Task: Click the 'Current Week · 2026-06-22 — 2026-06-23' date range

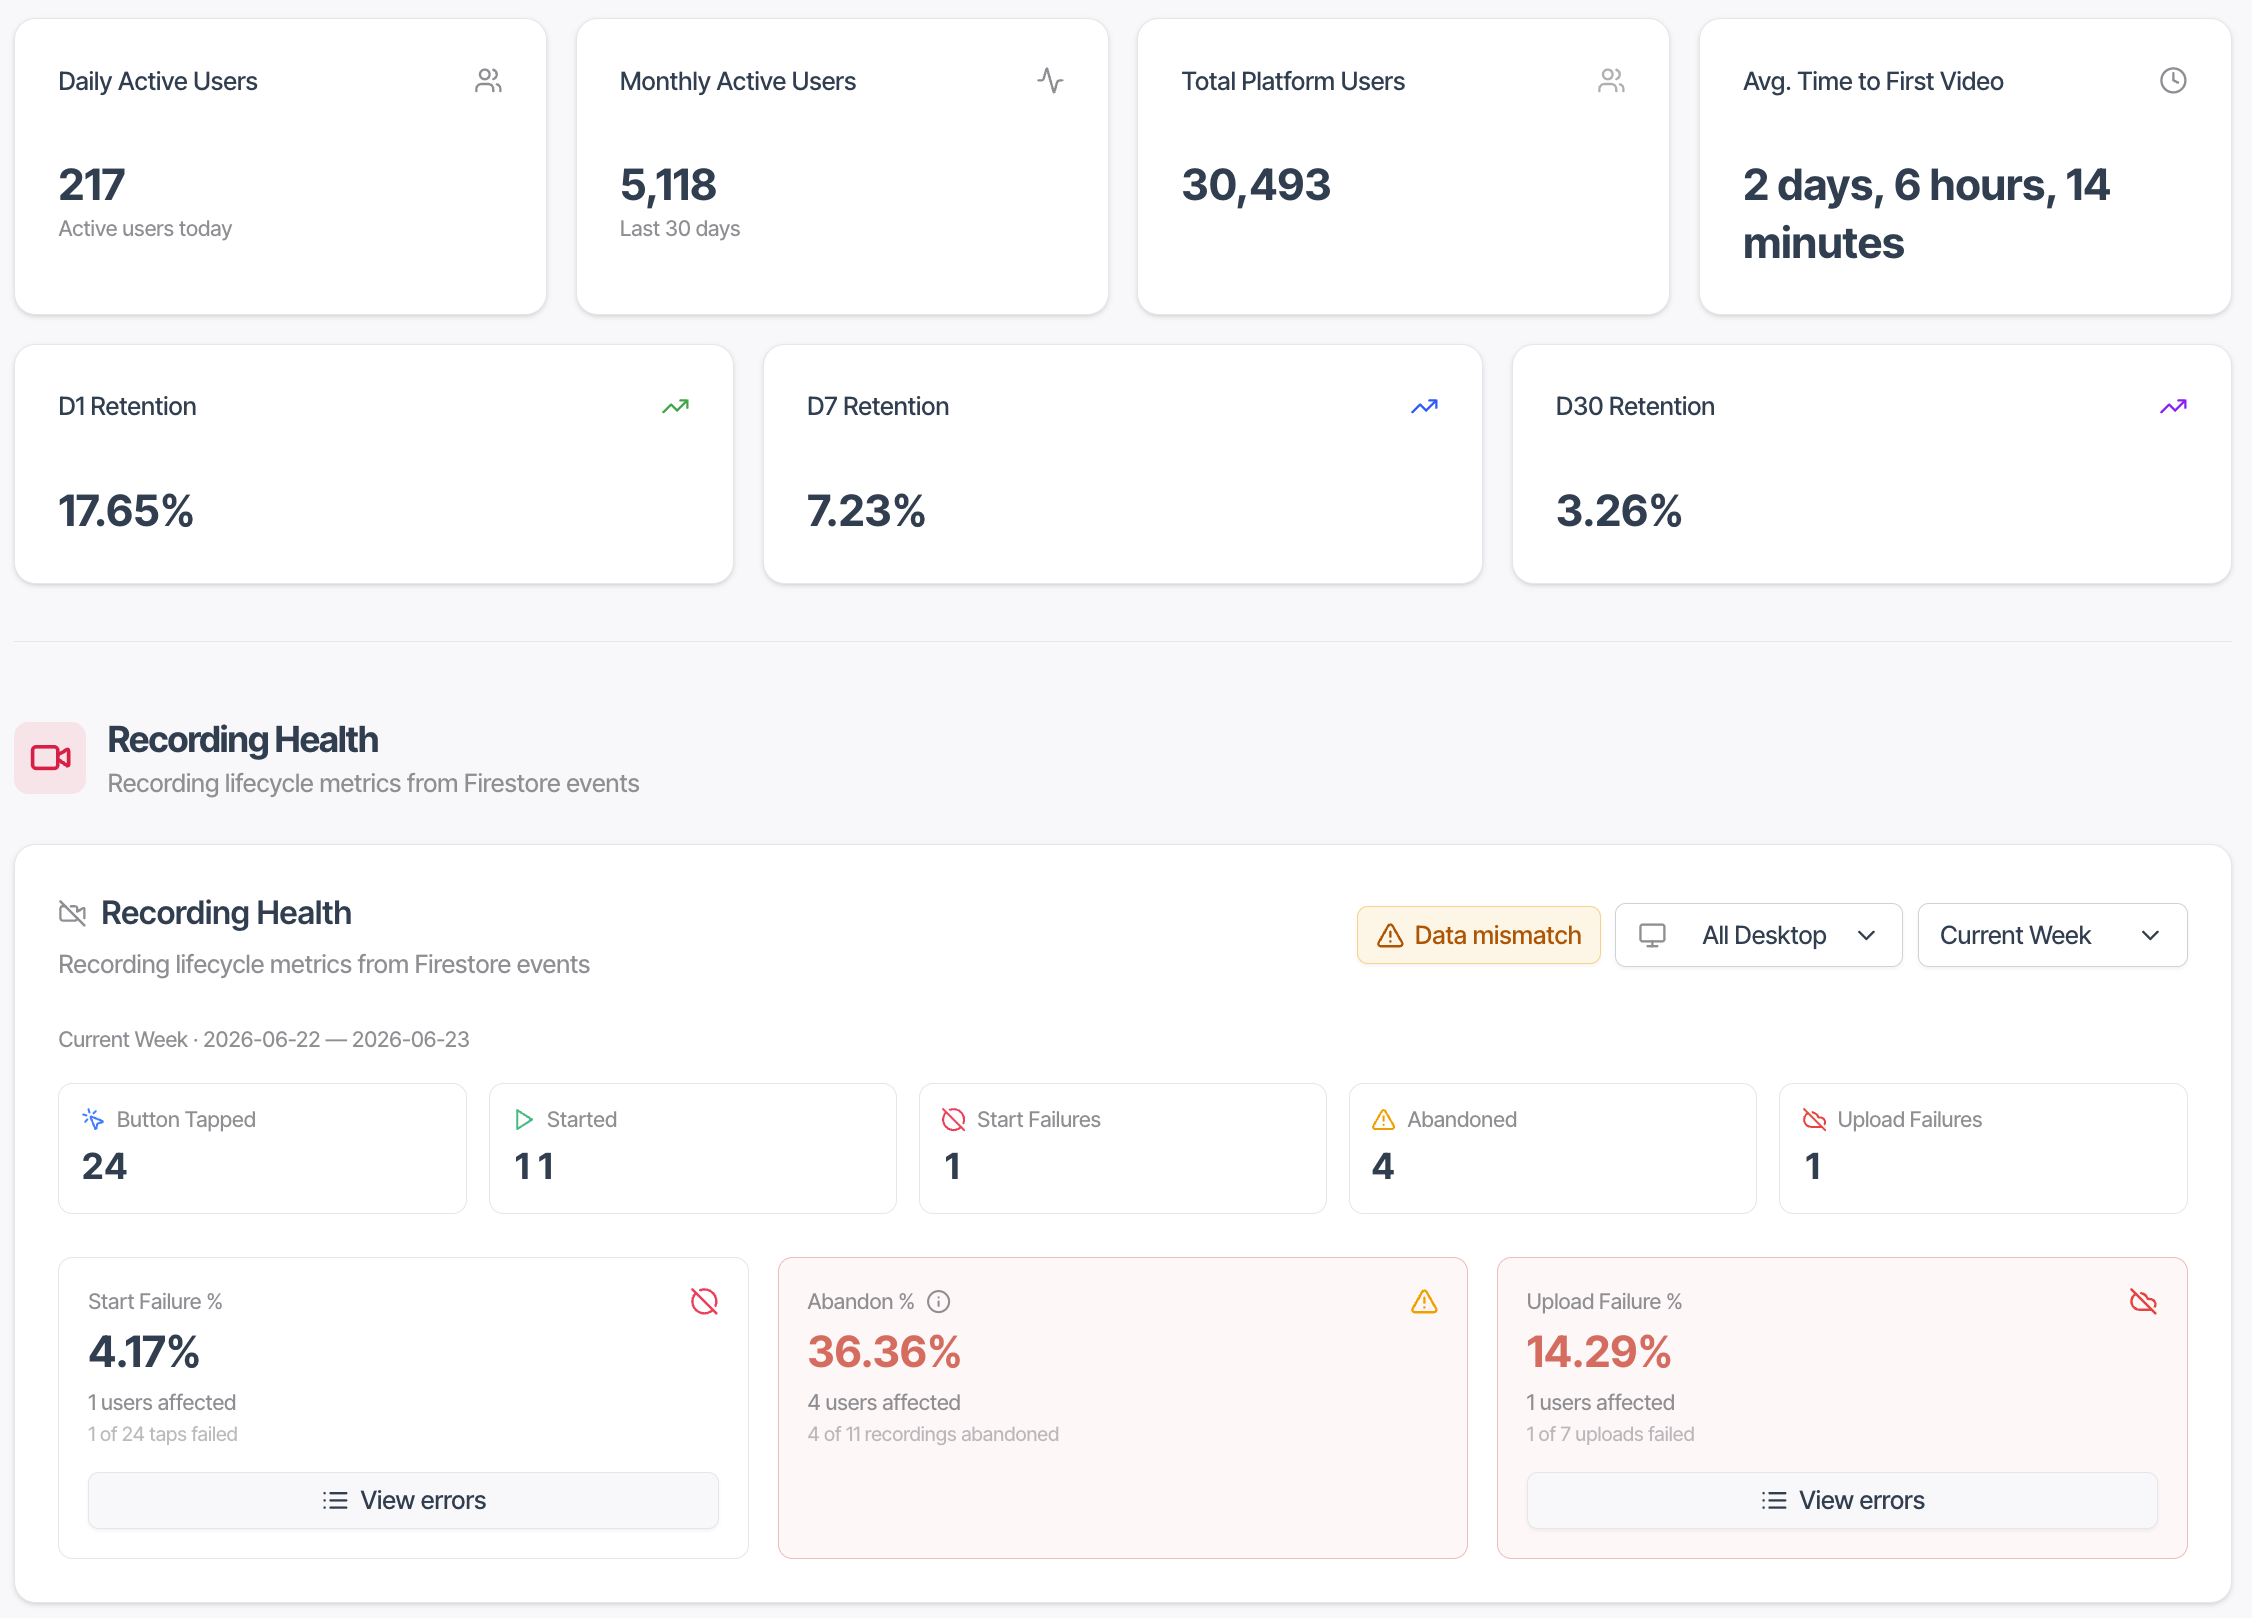Action: click(x=264, y=1039)
